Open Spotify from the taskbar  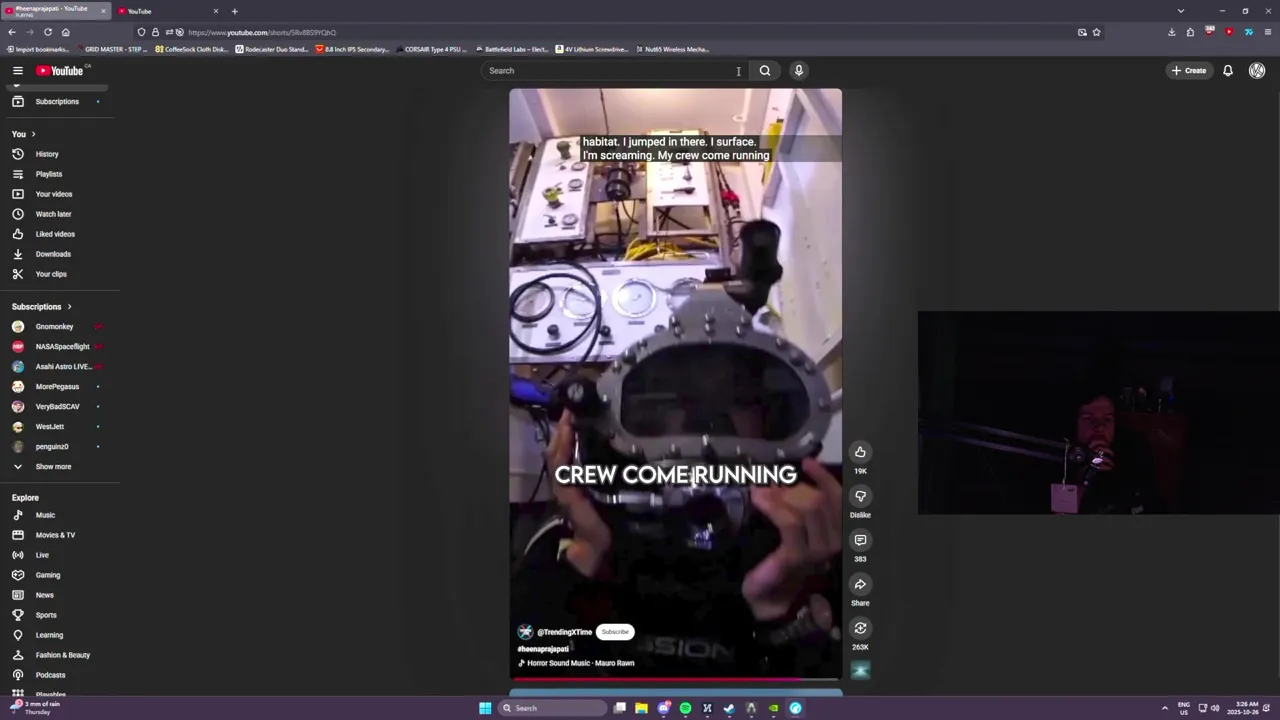pos(685,708)
